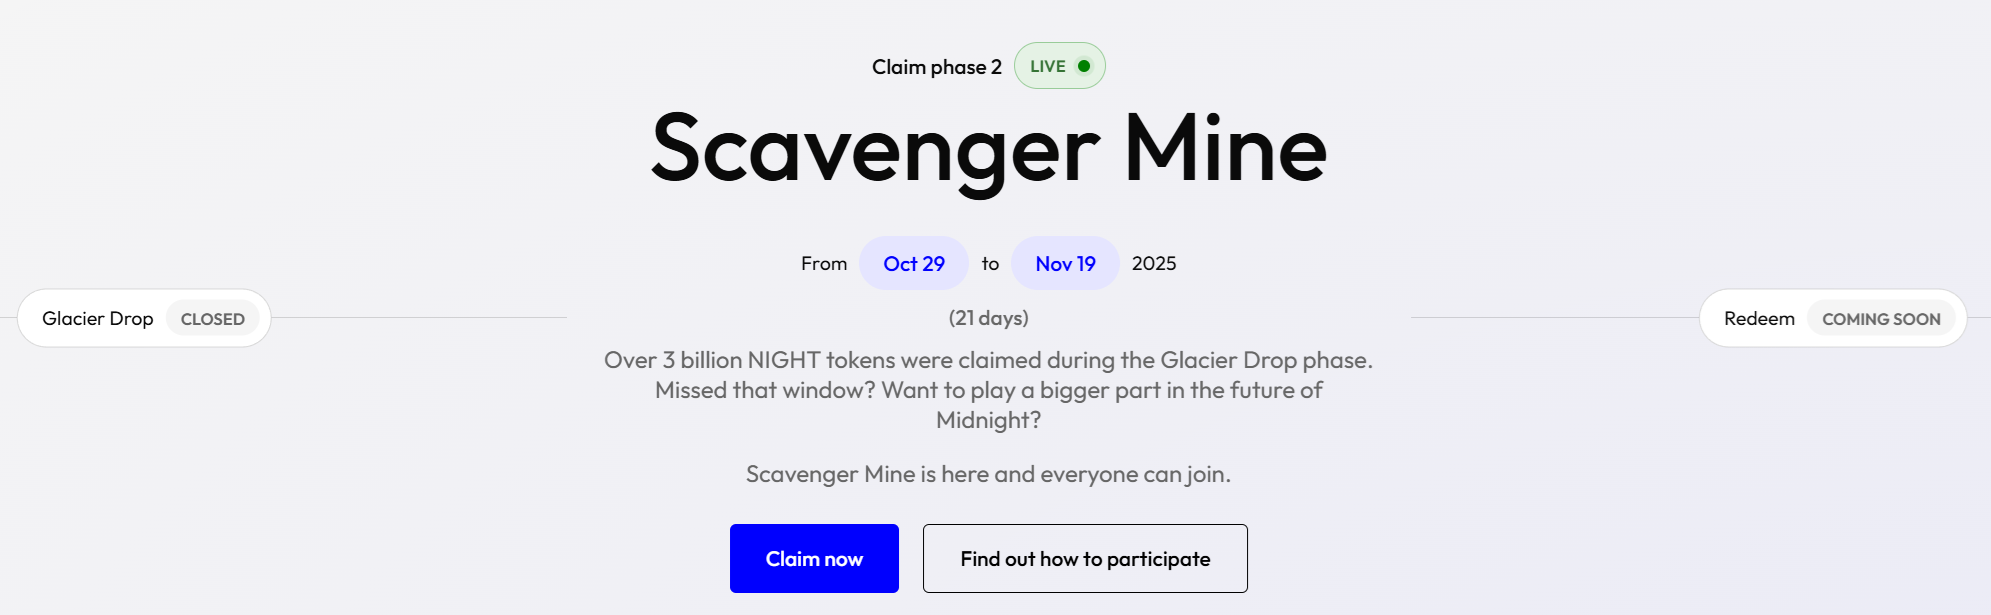Click the Claim now button

point(814,558)
